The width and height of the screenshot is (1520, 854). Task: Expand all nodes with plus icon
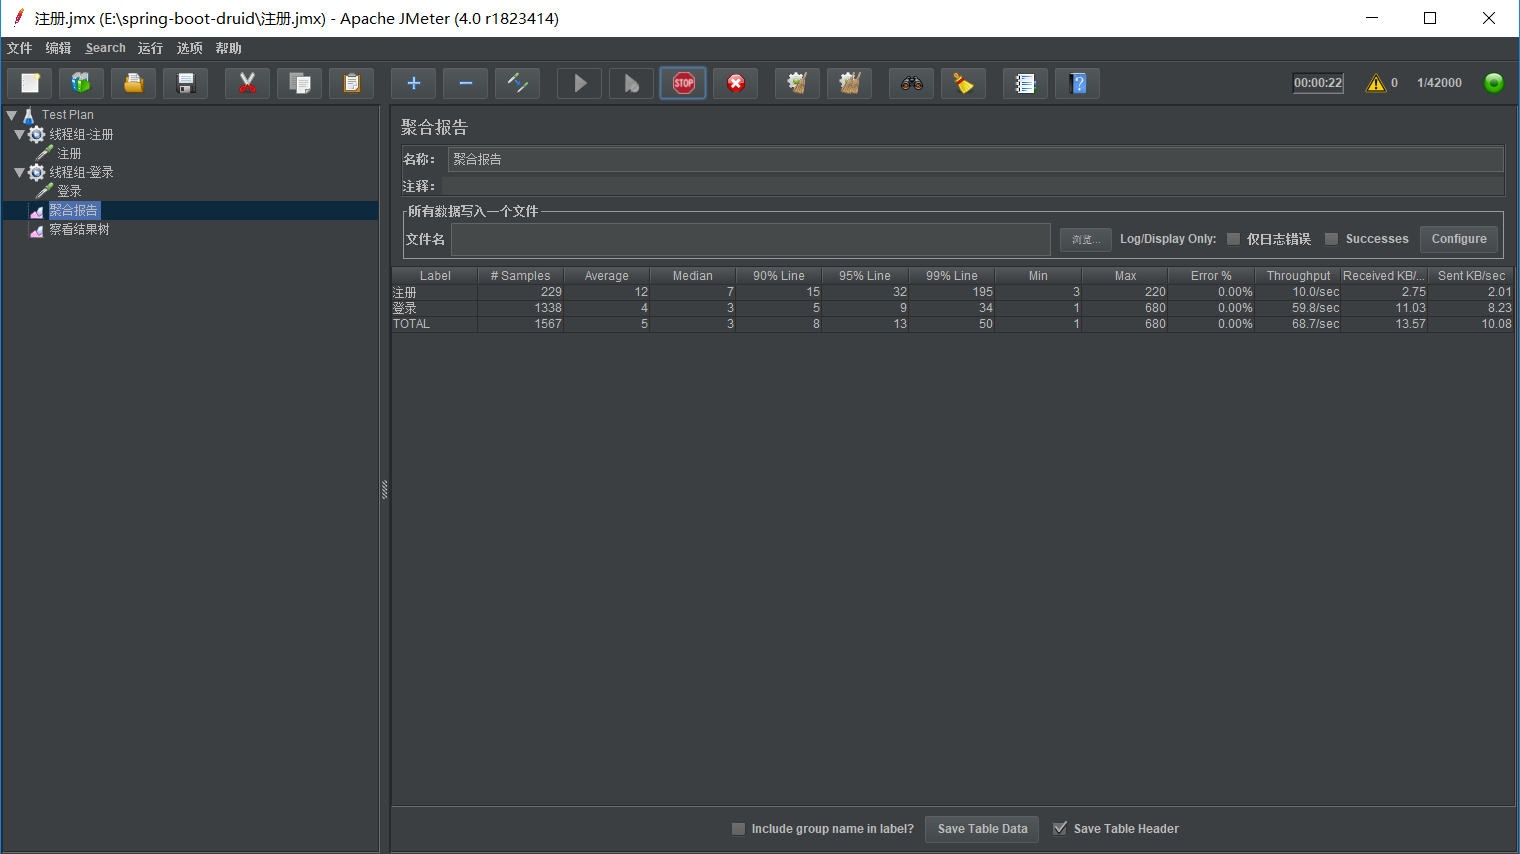point(414,83)
